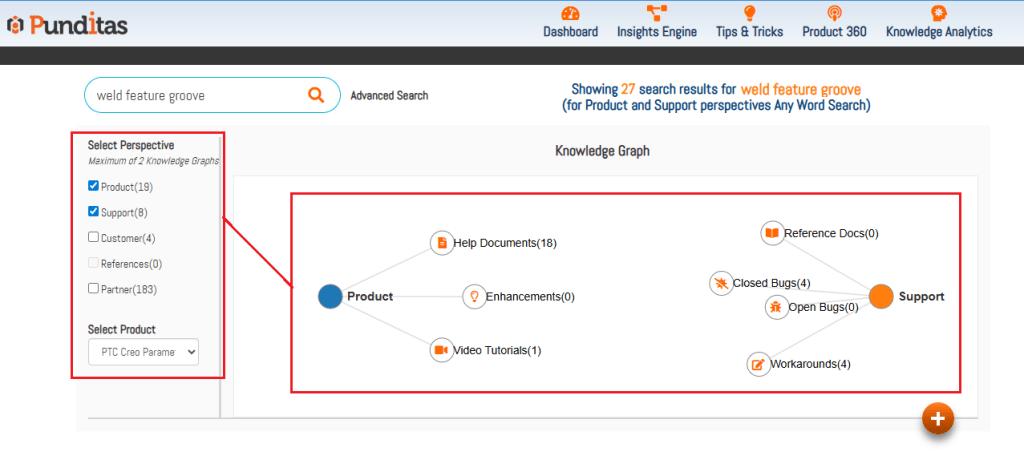Uncheck the Support perspective checkbox
This screenshot has height=472, width=1024.
coord(94,212)
